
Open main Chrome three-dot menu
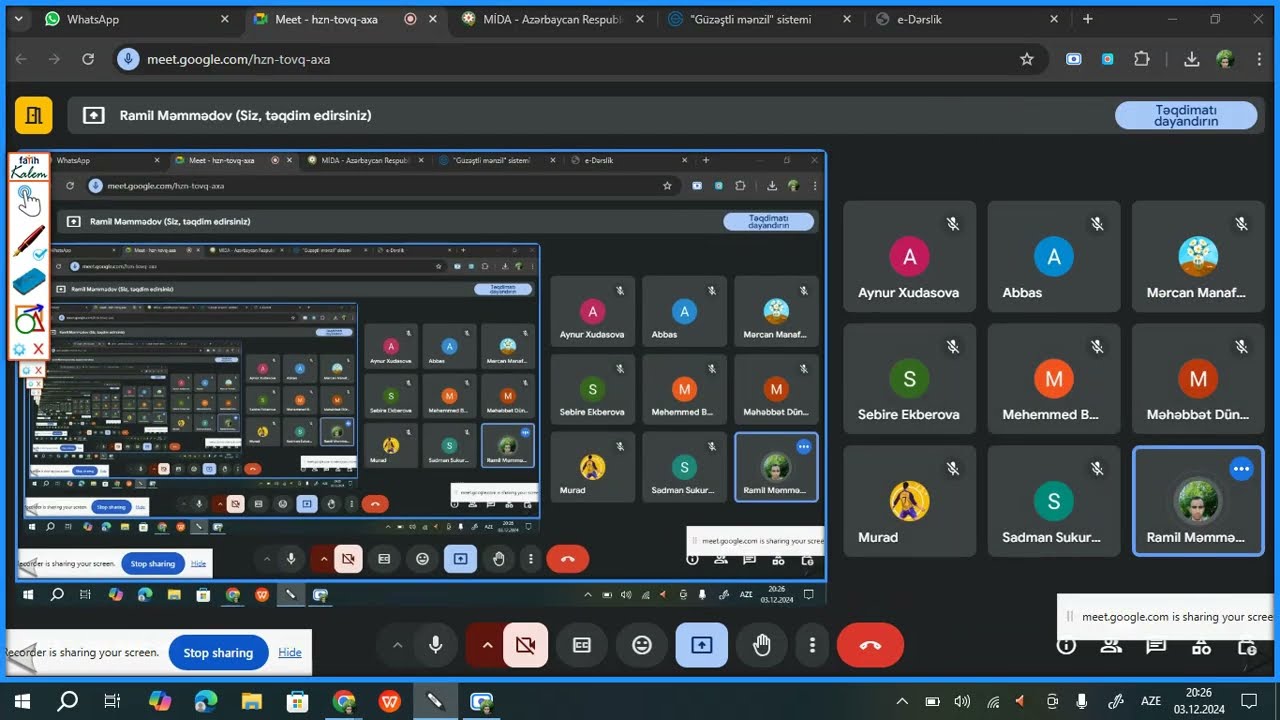click(x=1259, y=59)
